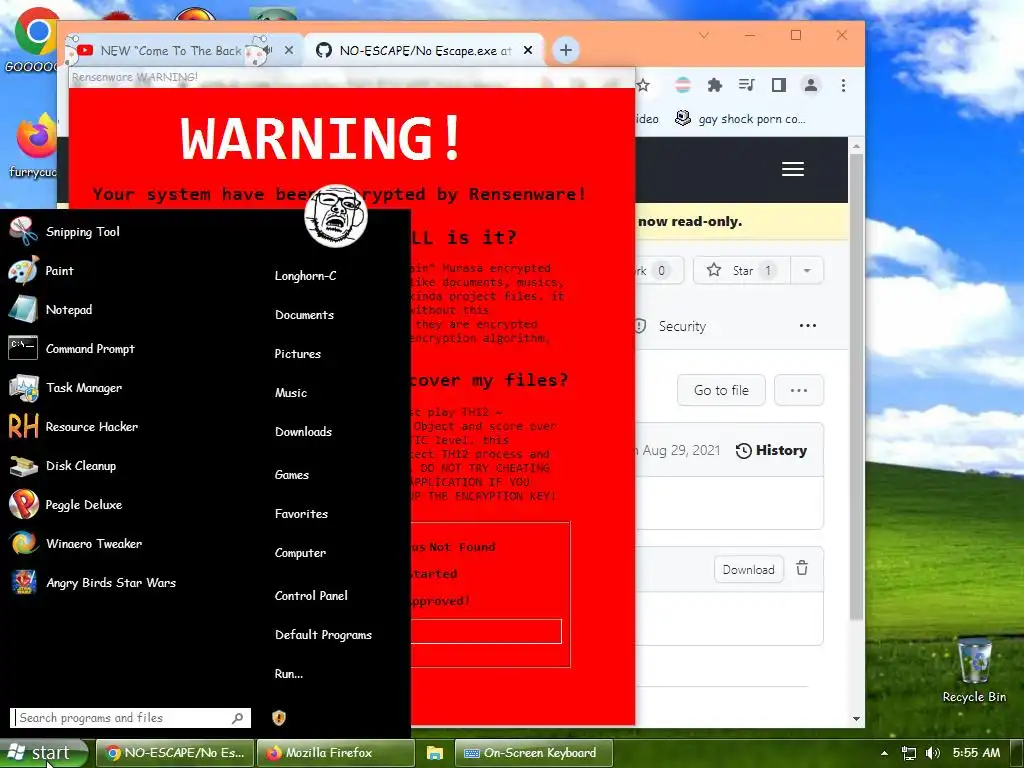Toggle Chrome side panel
1024x768 pixels.
(778, 85)
